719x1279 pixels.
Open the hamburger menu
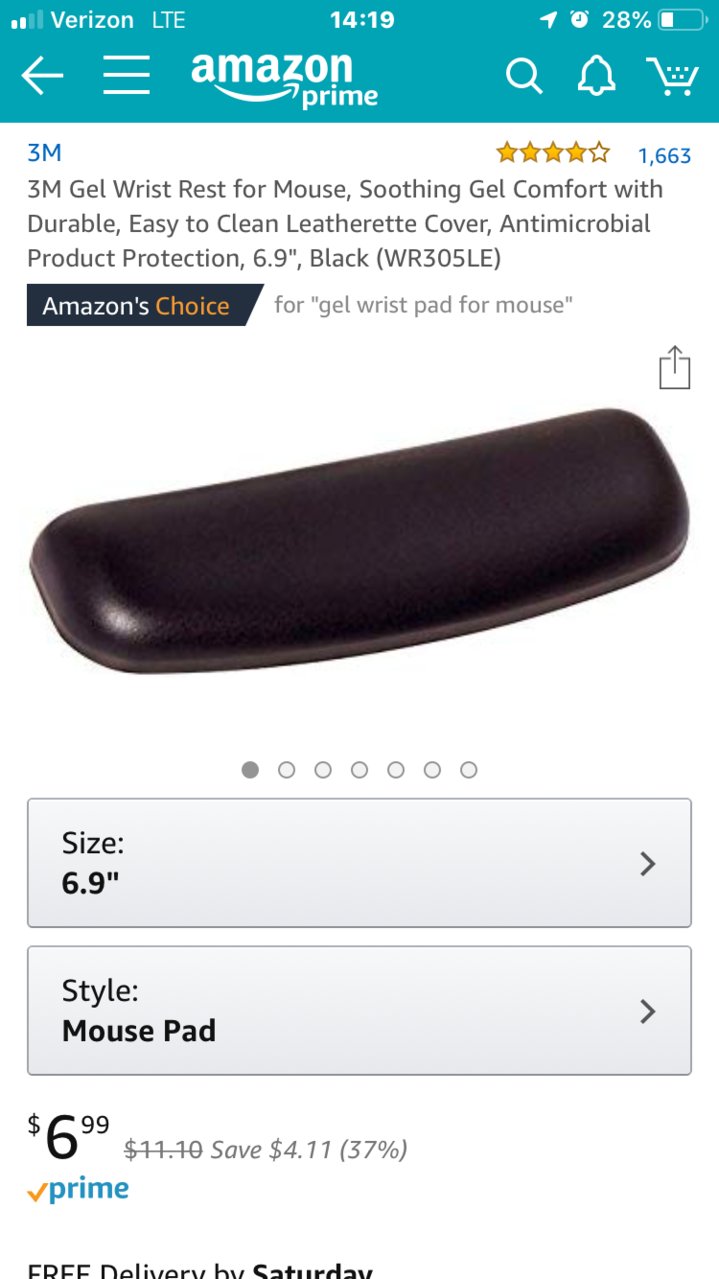coord(126,76)
